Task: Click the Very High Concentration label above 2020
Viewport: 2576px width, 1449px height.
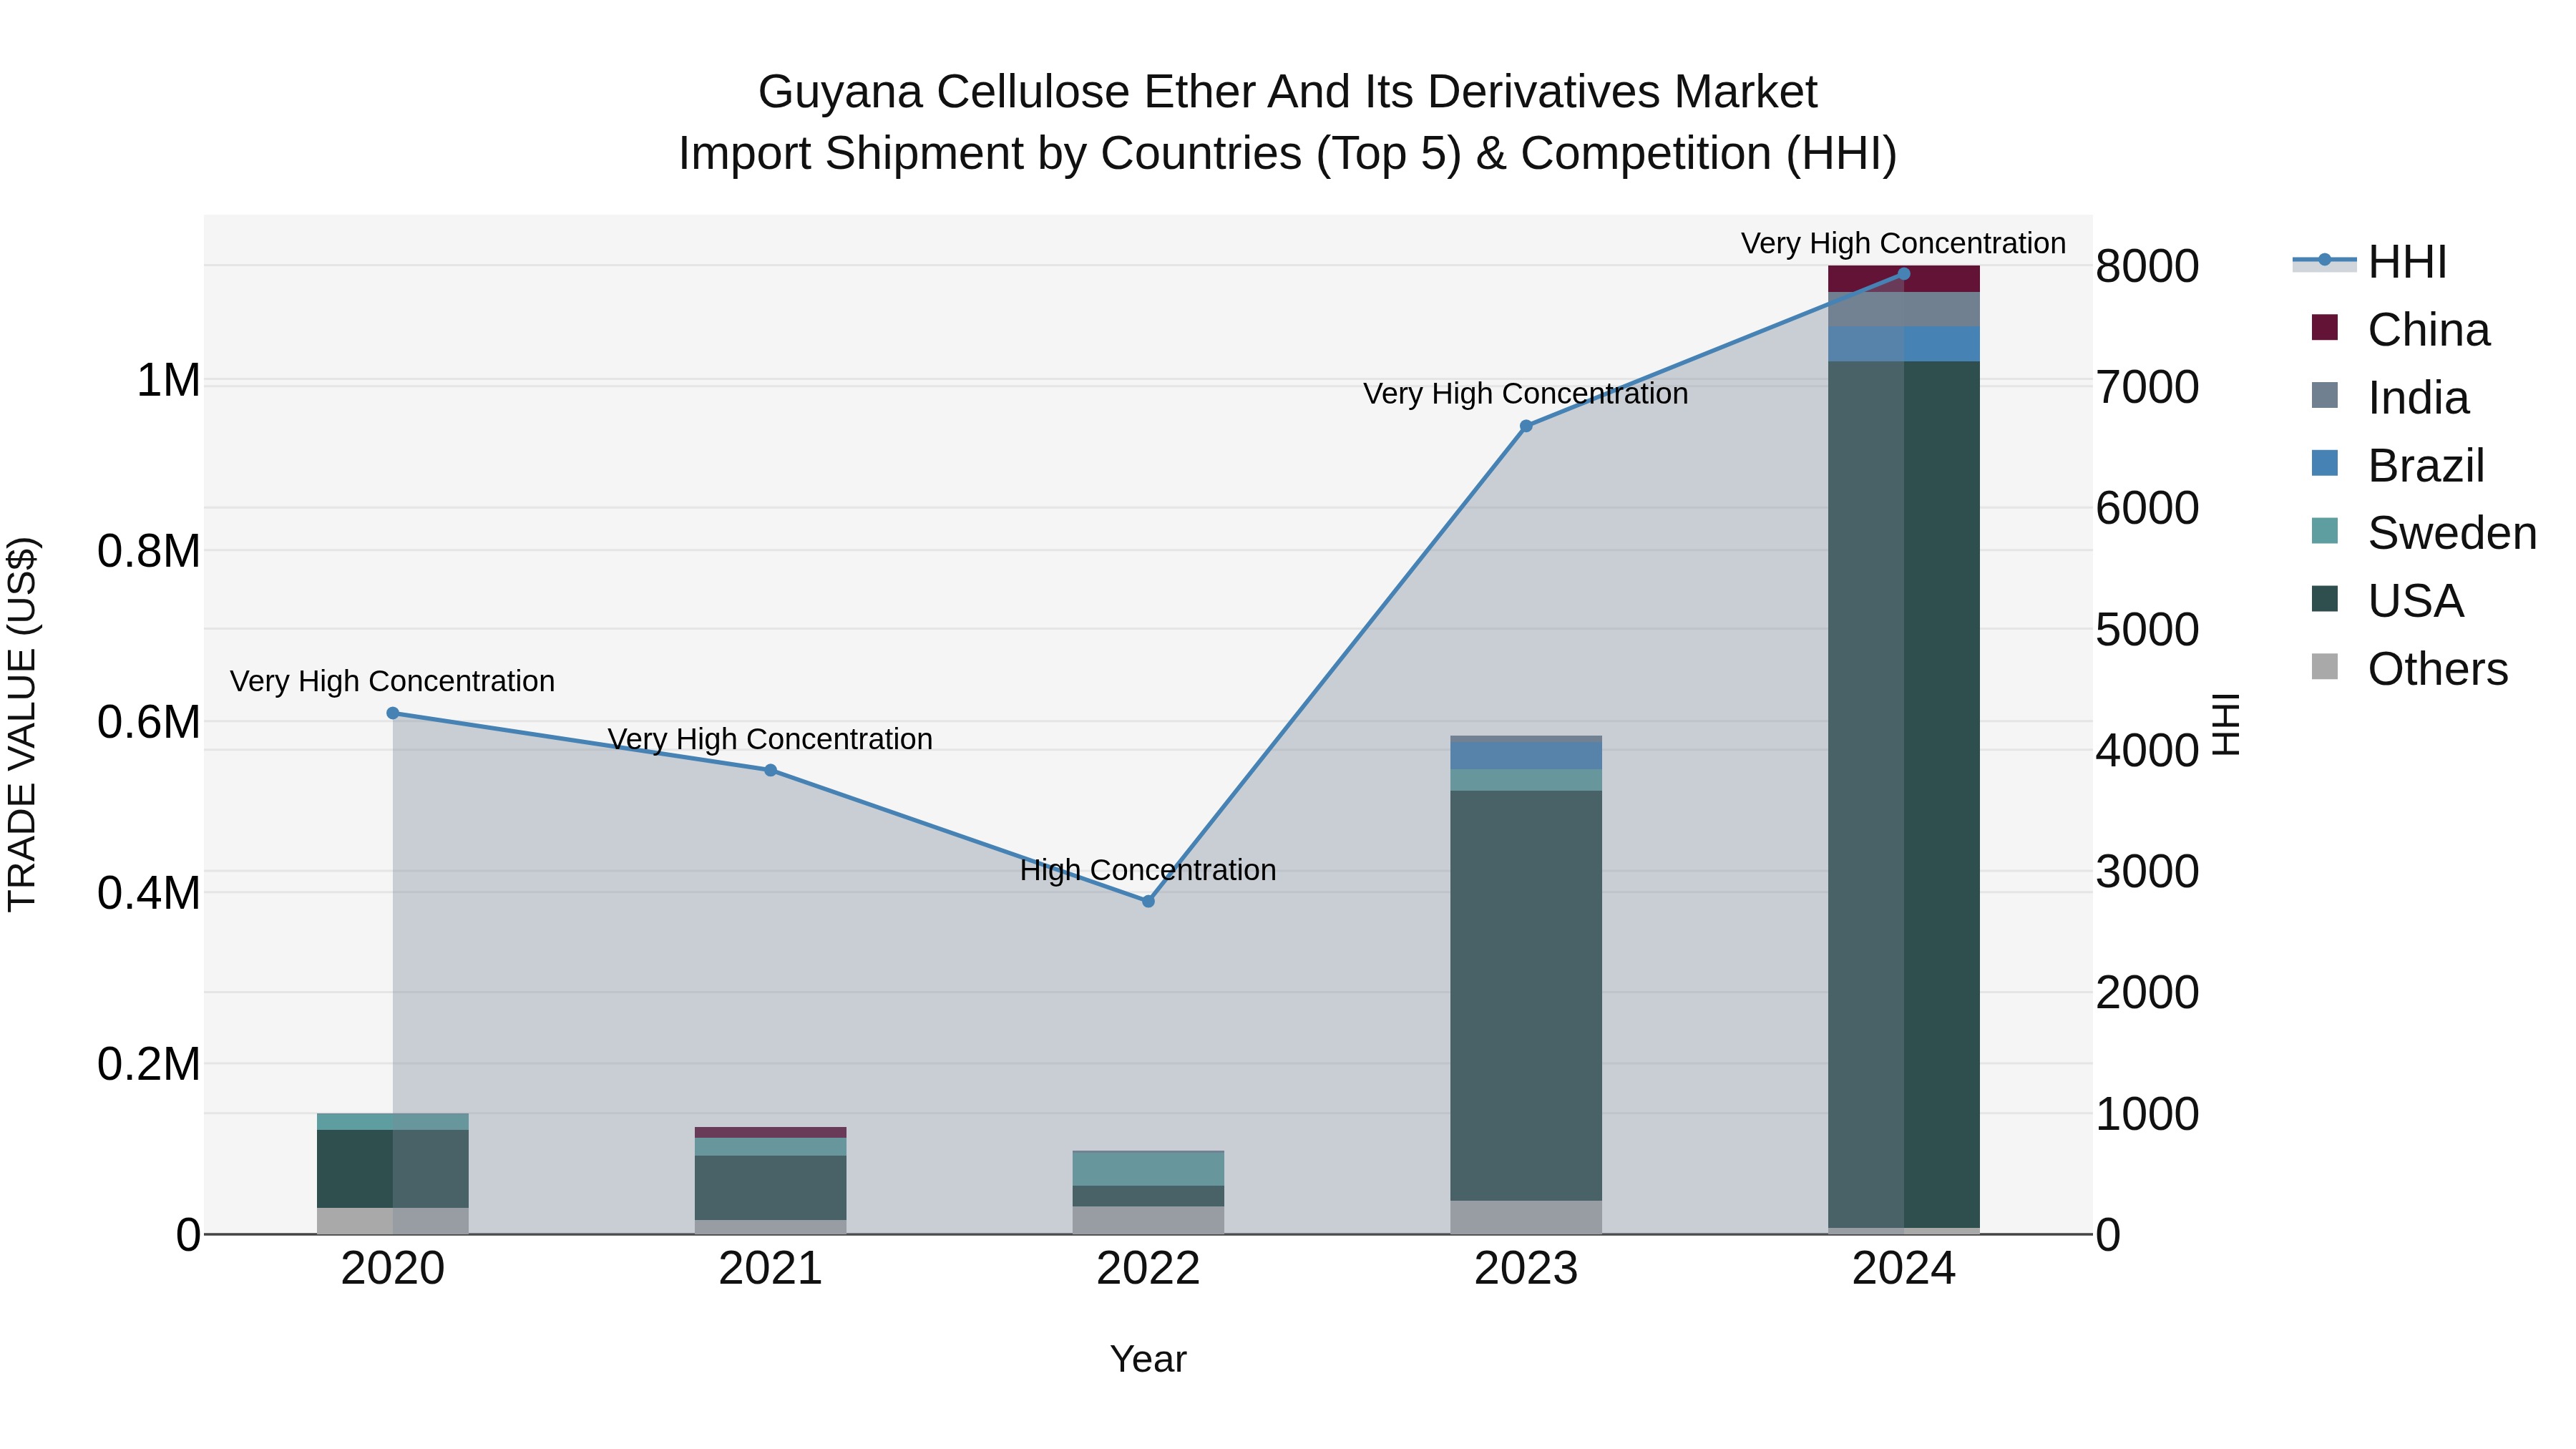Action: point(393,681)
